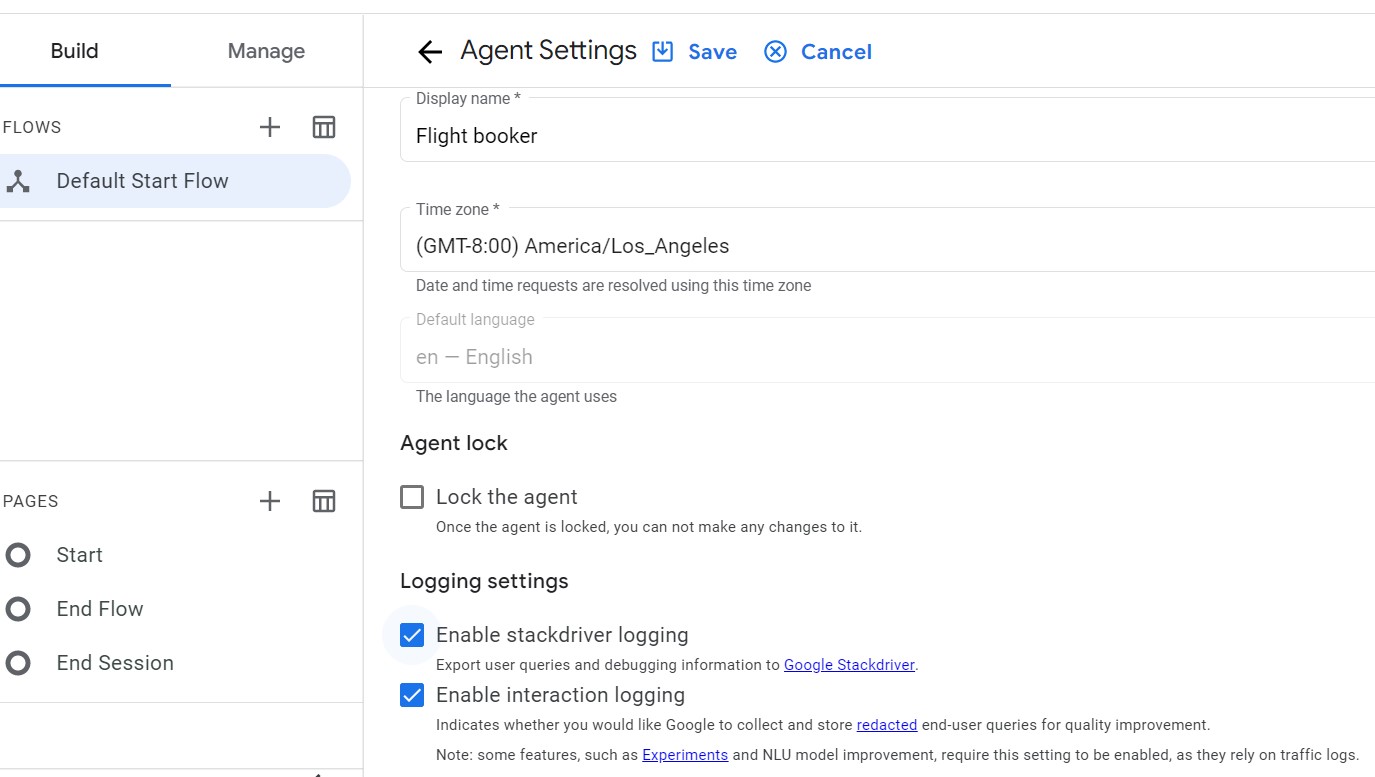Click the Default Start Flow node icon

click(18, 181)
